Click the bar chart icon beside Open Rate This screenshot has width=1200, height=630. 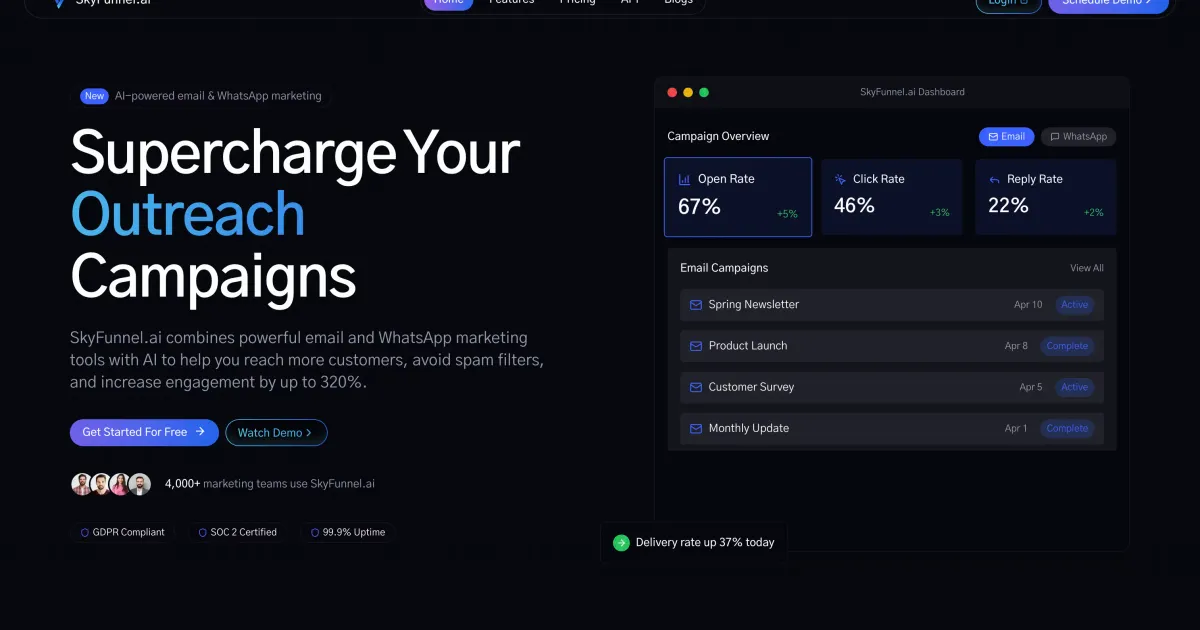pyautogui.click(x=685, y=180)
